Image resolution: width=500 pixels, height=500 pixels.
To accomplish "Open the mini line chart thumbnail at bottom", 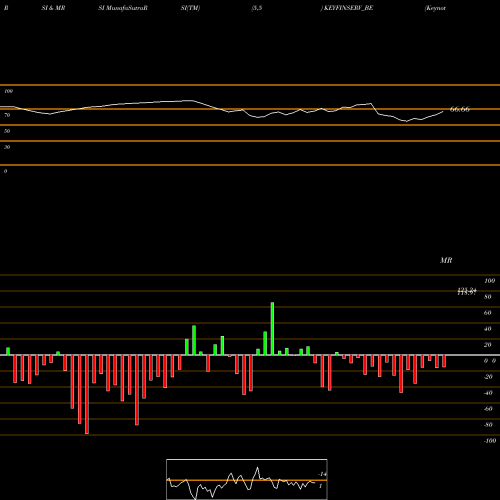I will pyautogui.click(x=247, y=479).
